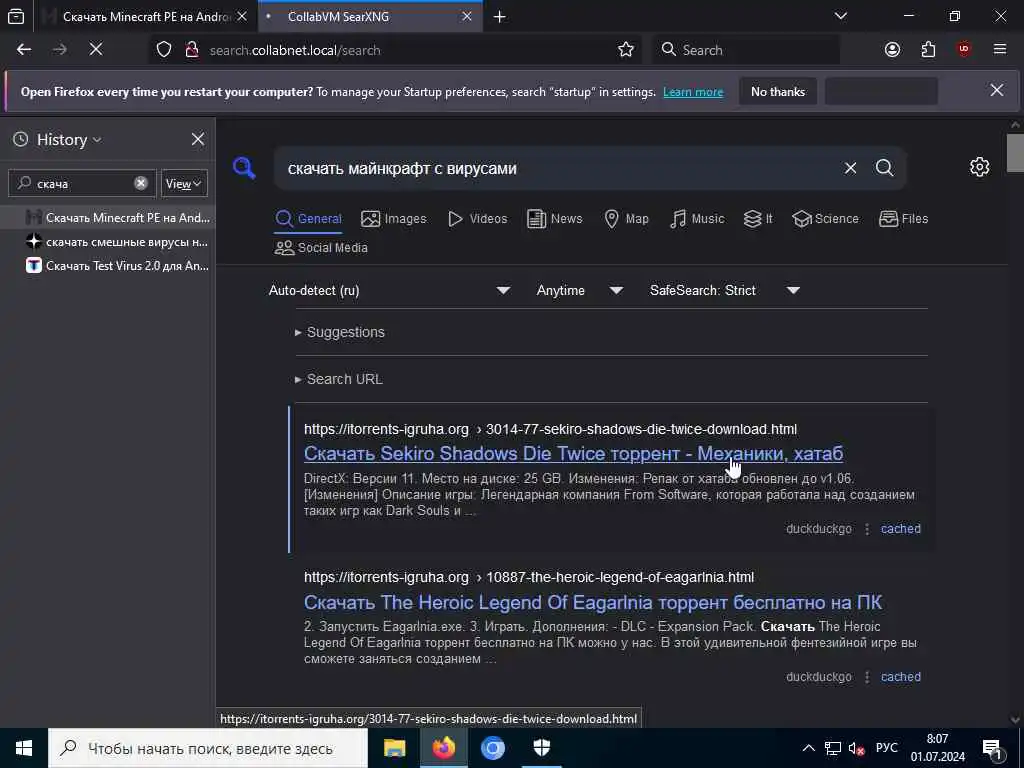Open the tracking protection shield icon
Viewport: 1024px width, 768px height.
point(164,50)
